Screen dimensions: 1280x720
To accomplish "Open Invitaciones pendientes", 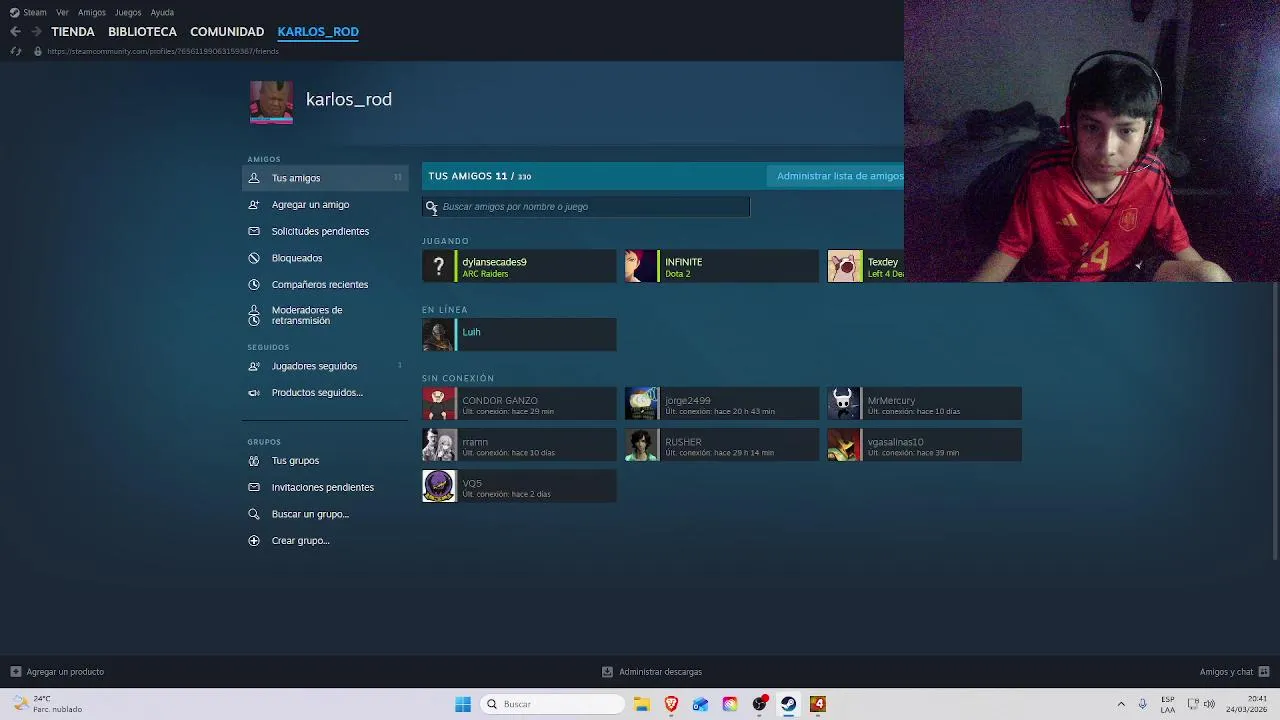I will [x=325, y=487].
